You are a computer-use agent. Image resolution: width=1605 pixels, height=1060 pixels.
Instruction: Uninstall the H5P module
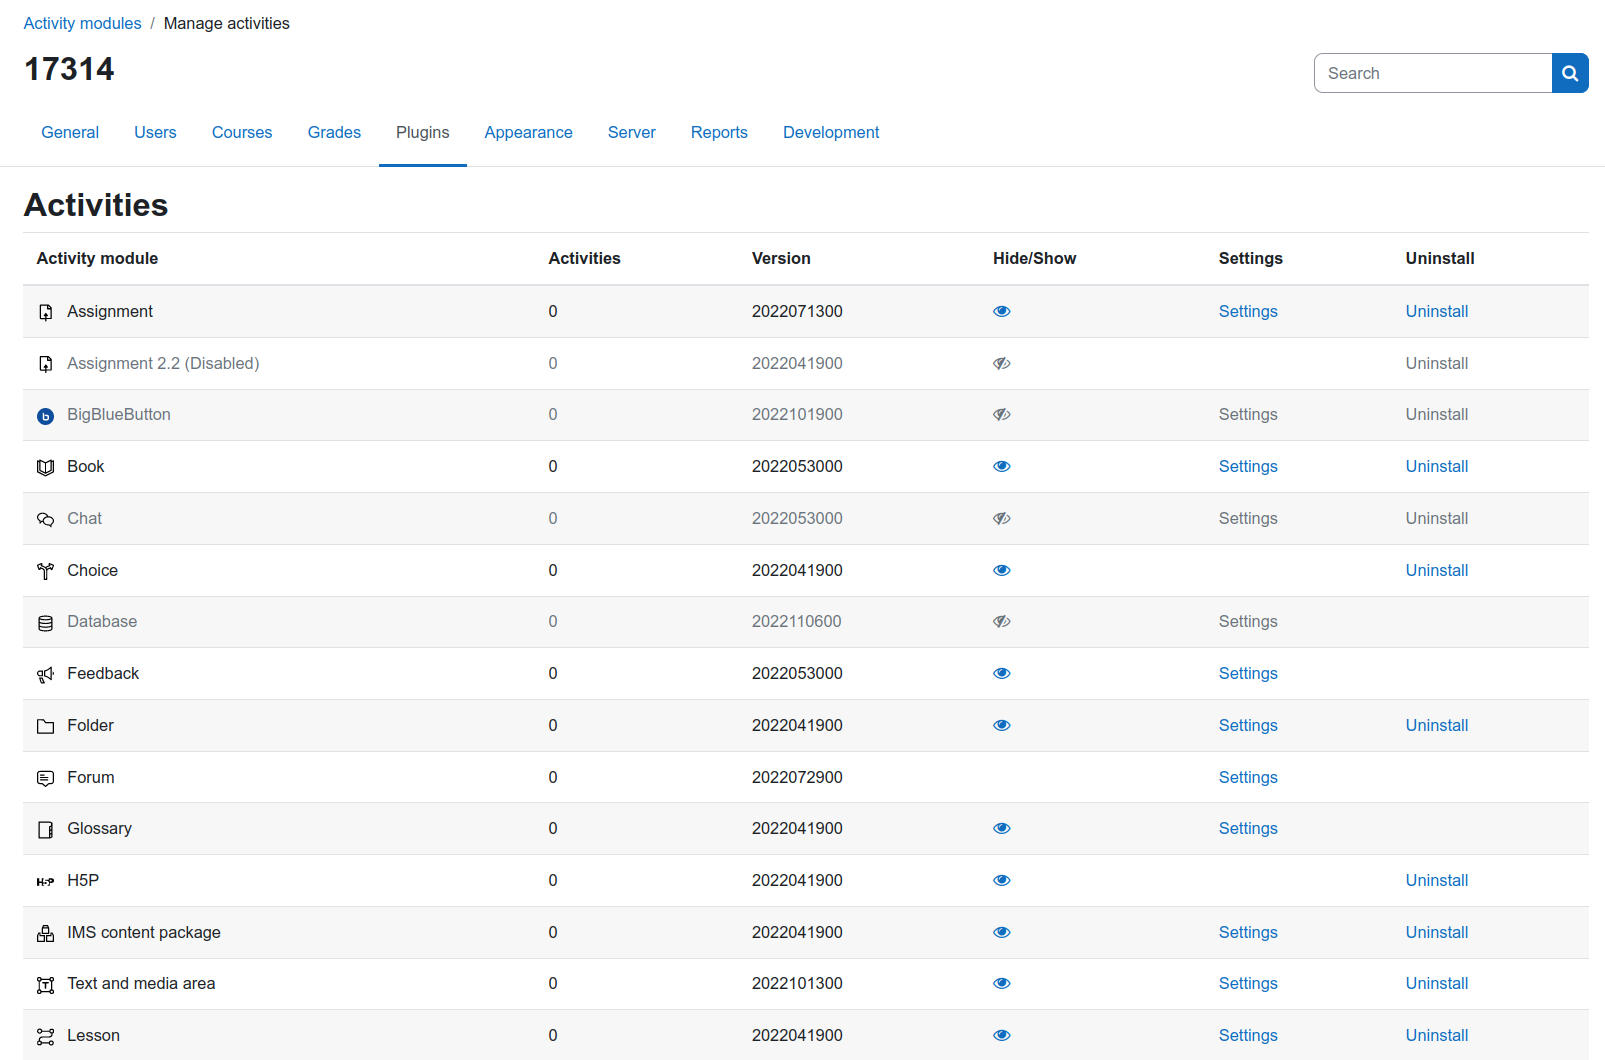[x=1437, y=880]
